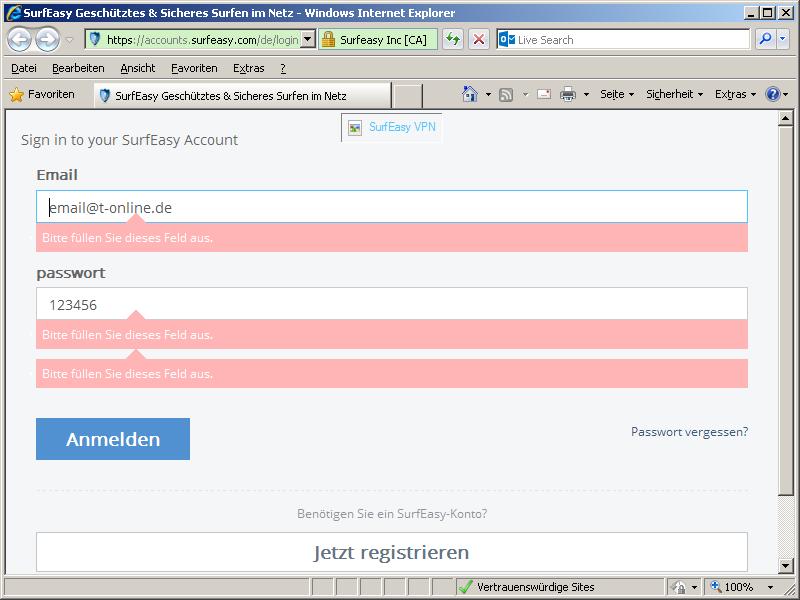
Task: Expand the address bar URL dropdown
Action: click(308, 40)
